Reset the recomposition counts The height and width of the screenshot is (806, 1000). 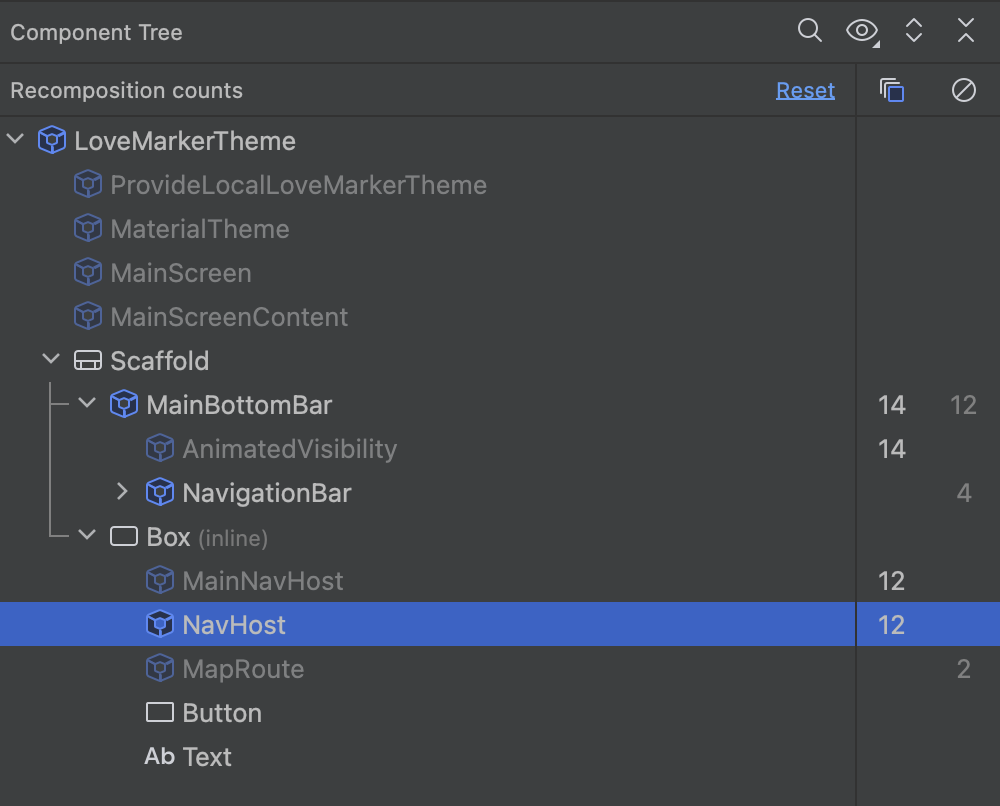coord(805,91)
